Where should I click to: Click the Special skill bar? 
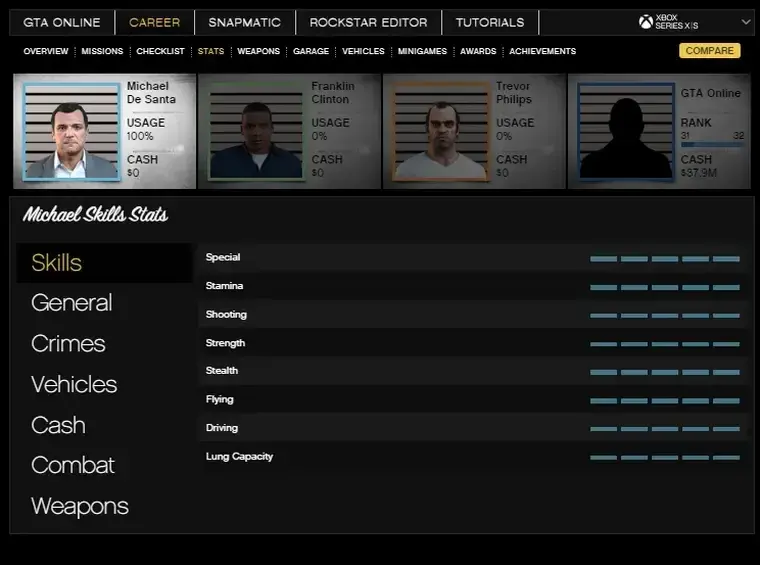pyautogui.click(x=665, y=259)
